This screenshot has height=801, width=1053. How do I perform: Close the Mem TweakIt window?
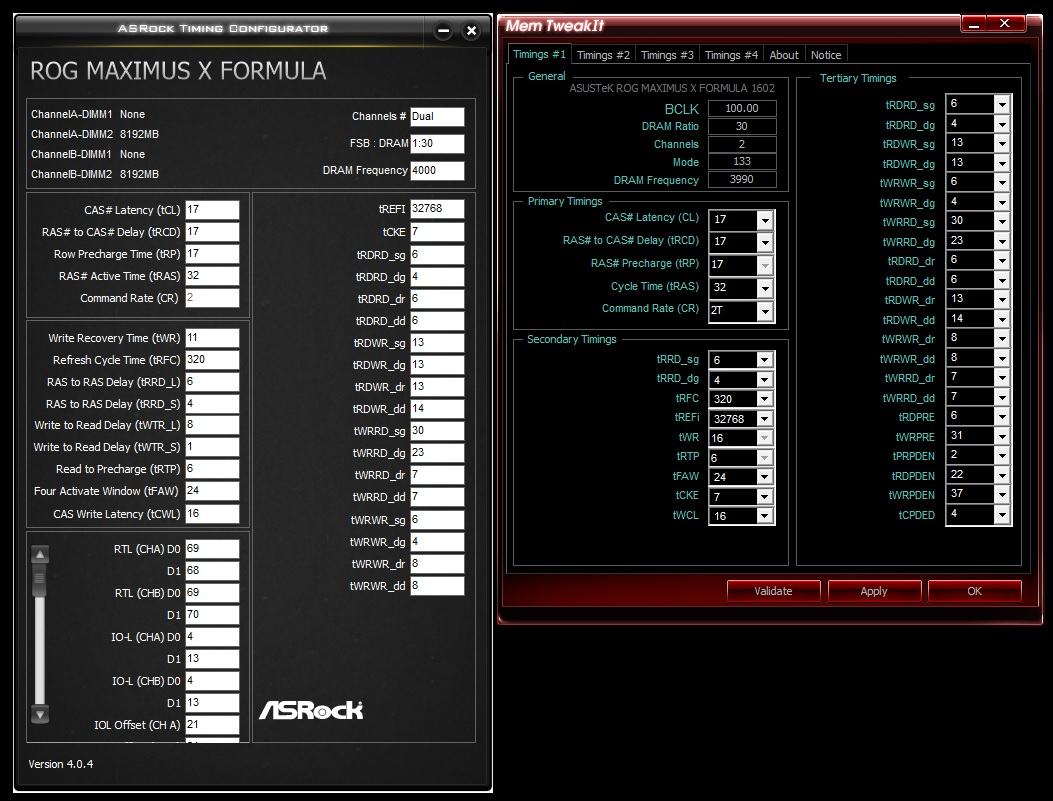click(1005, 23)
